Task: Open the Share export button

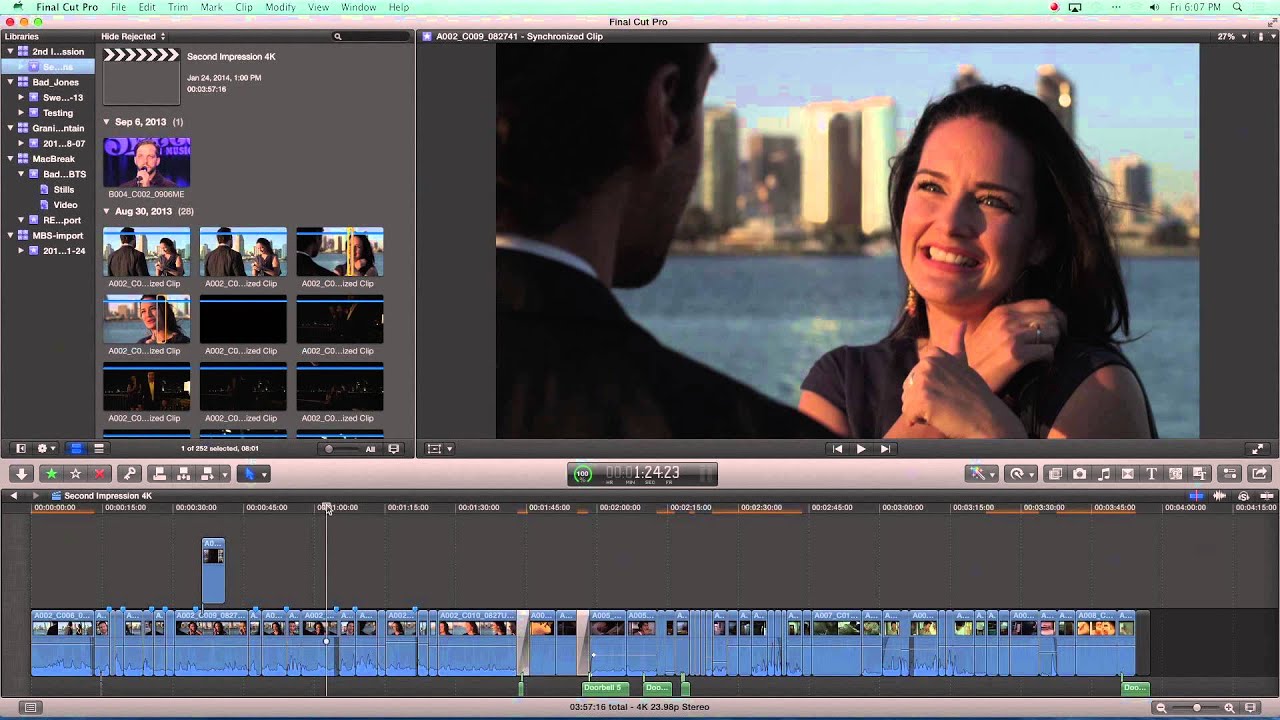Action: coord(1259,474)
